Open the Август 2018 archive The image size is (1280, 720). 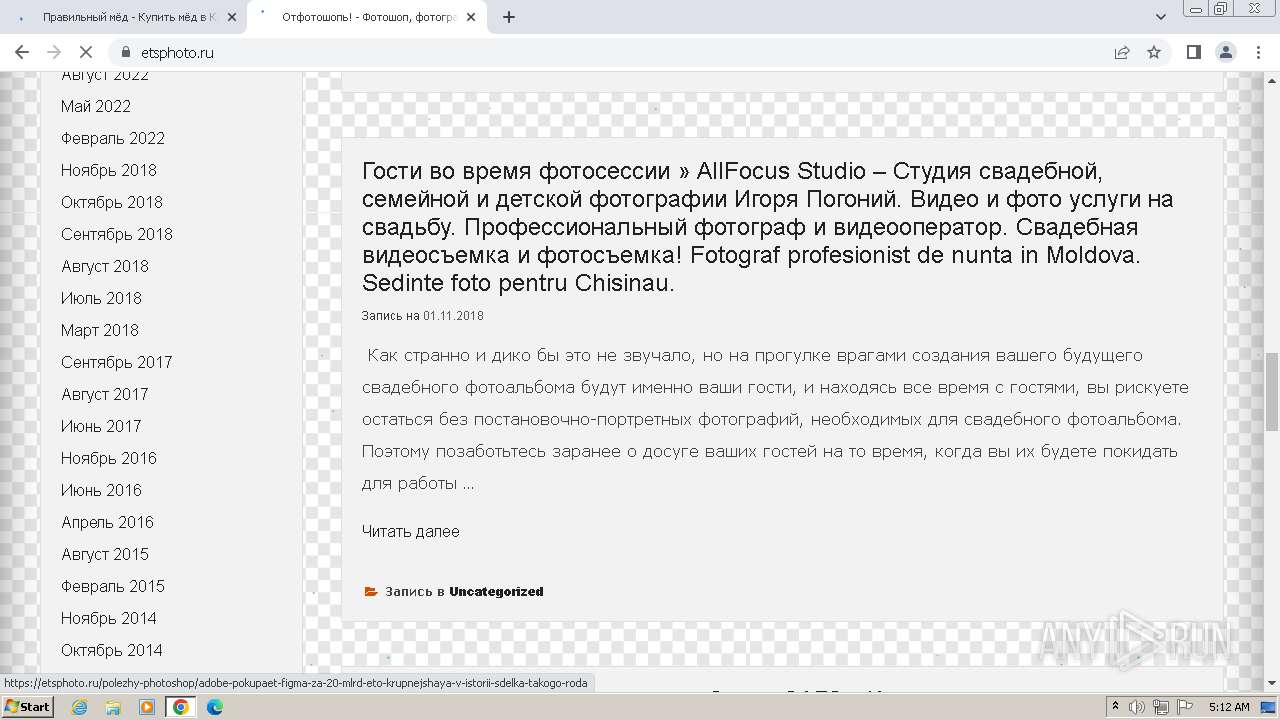(x=105, y=266)
